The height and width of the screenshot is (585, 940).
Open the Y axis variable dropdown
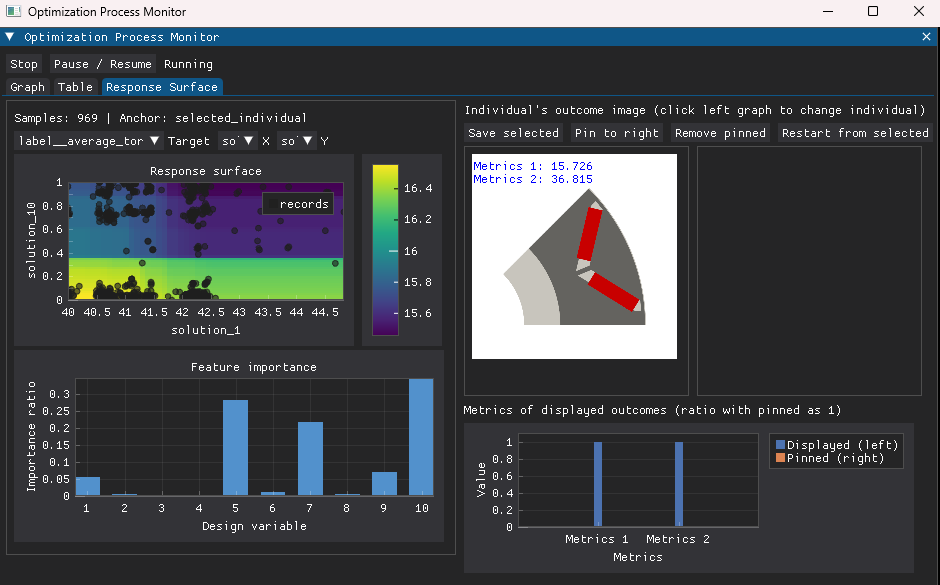point(297,141)
